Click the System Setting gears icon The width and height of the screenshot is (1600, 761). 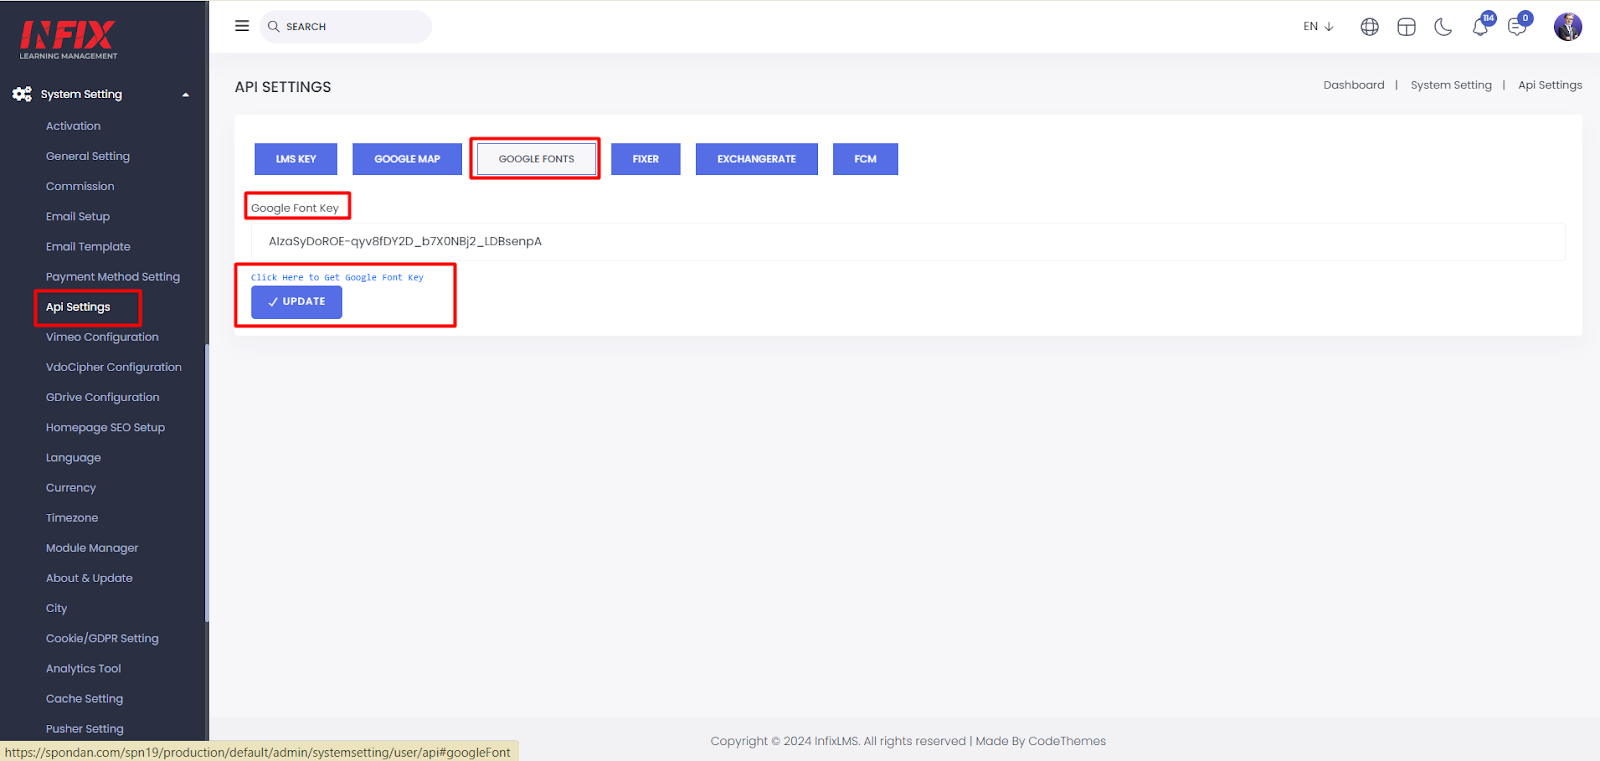click(22, 94)
